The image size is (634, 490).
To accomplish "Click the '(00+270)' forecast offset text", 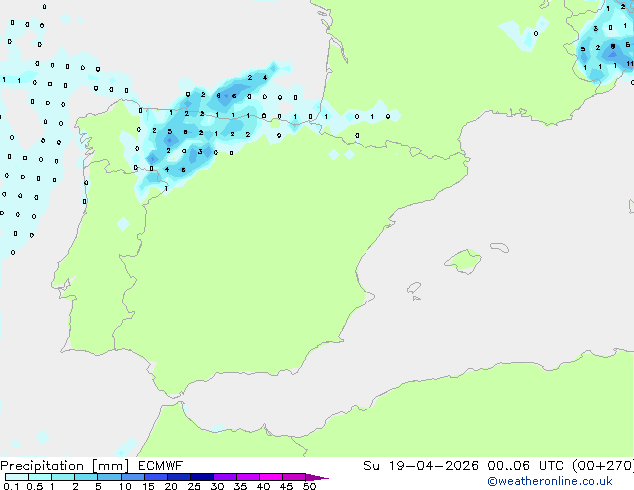I will click(x=603, y=465).
